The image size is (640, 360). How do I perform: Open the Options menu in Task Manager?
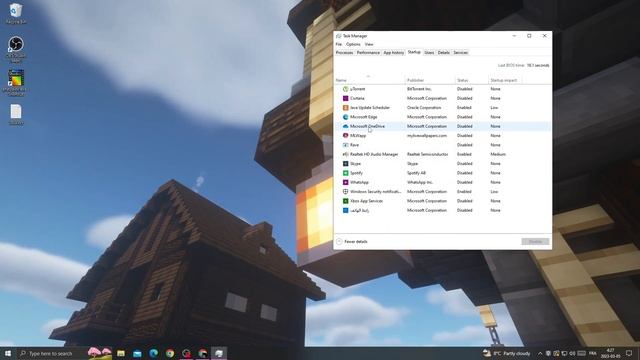pos(353,44)
